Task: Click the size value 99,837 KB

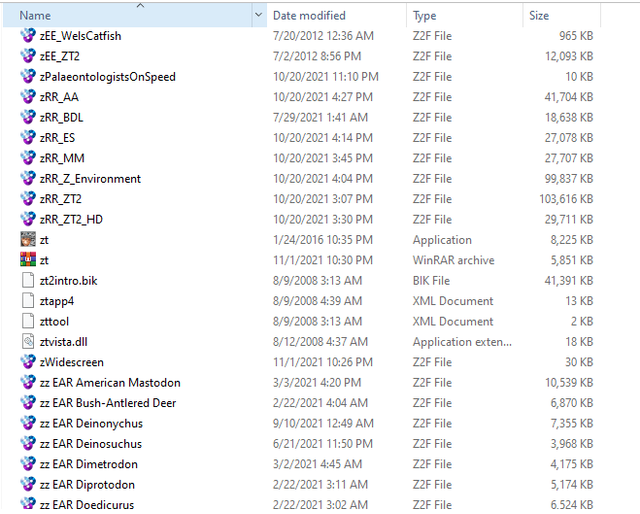Action: [x=569, y=179]
